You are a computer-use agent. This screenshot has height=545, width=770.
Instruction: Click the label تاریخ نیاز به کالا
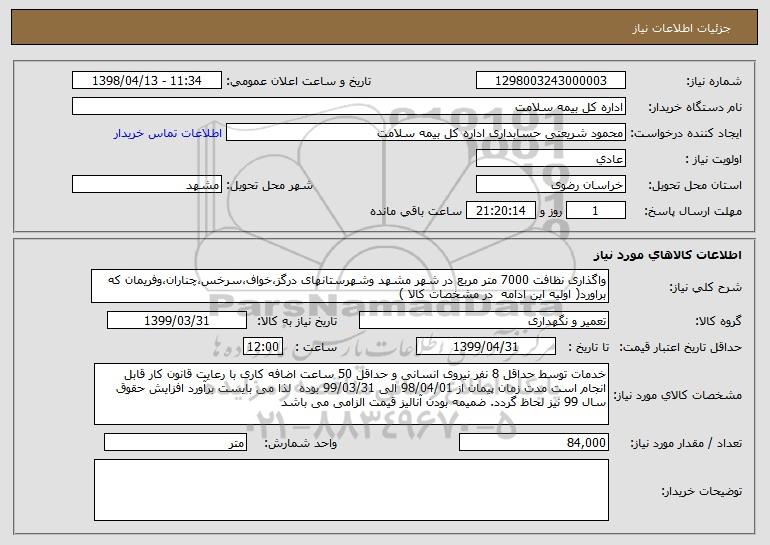(x=297, y=322)
